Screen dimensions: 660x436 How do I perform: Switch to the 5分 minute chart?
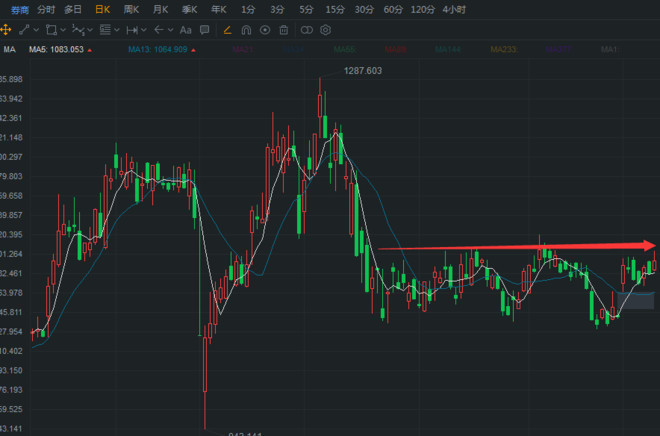click(306, 10)
